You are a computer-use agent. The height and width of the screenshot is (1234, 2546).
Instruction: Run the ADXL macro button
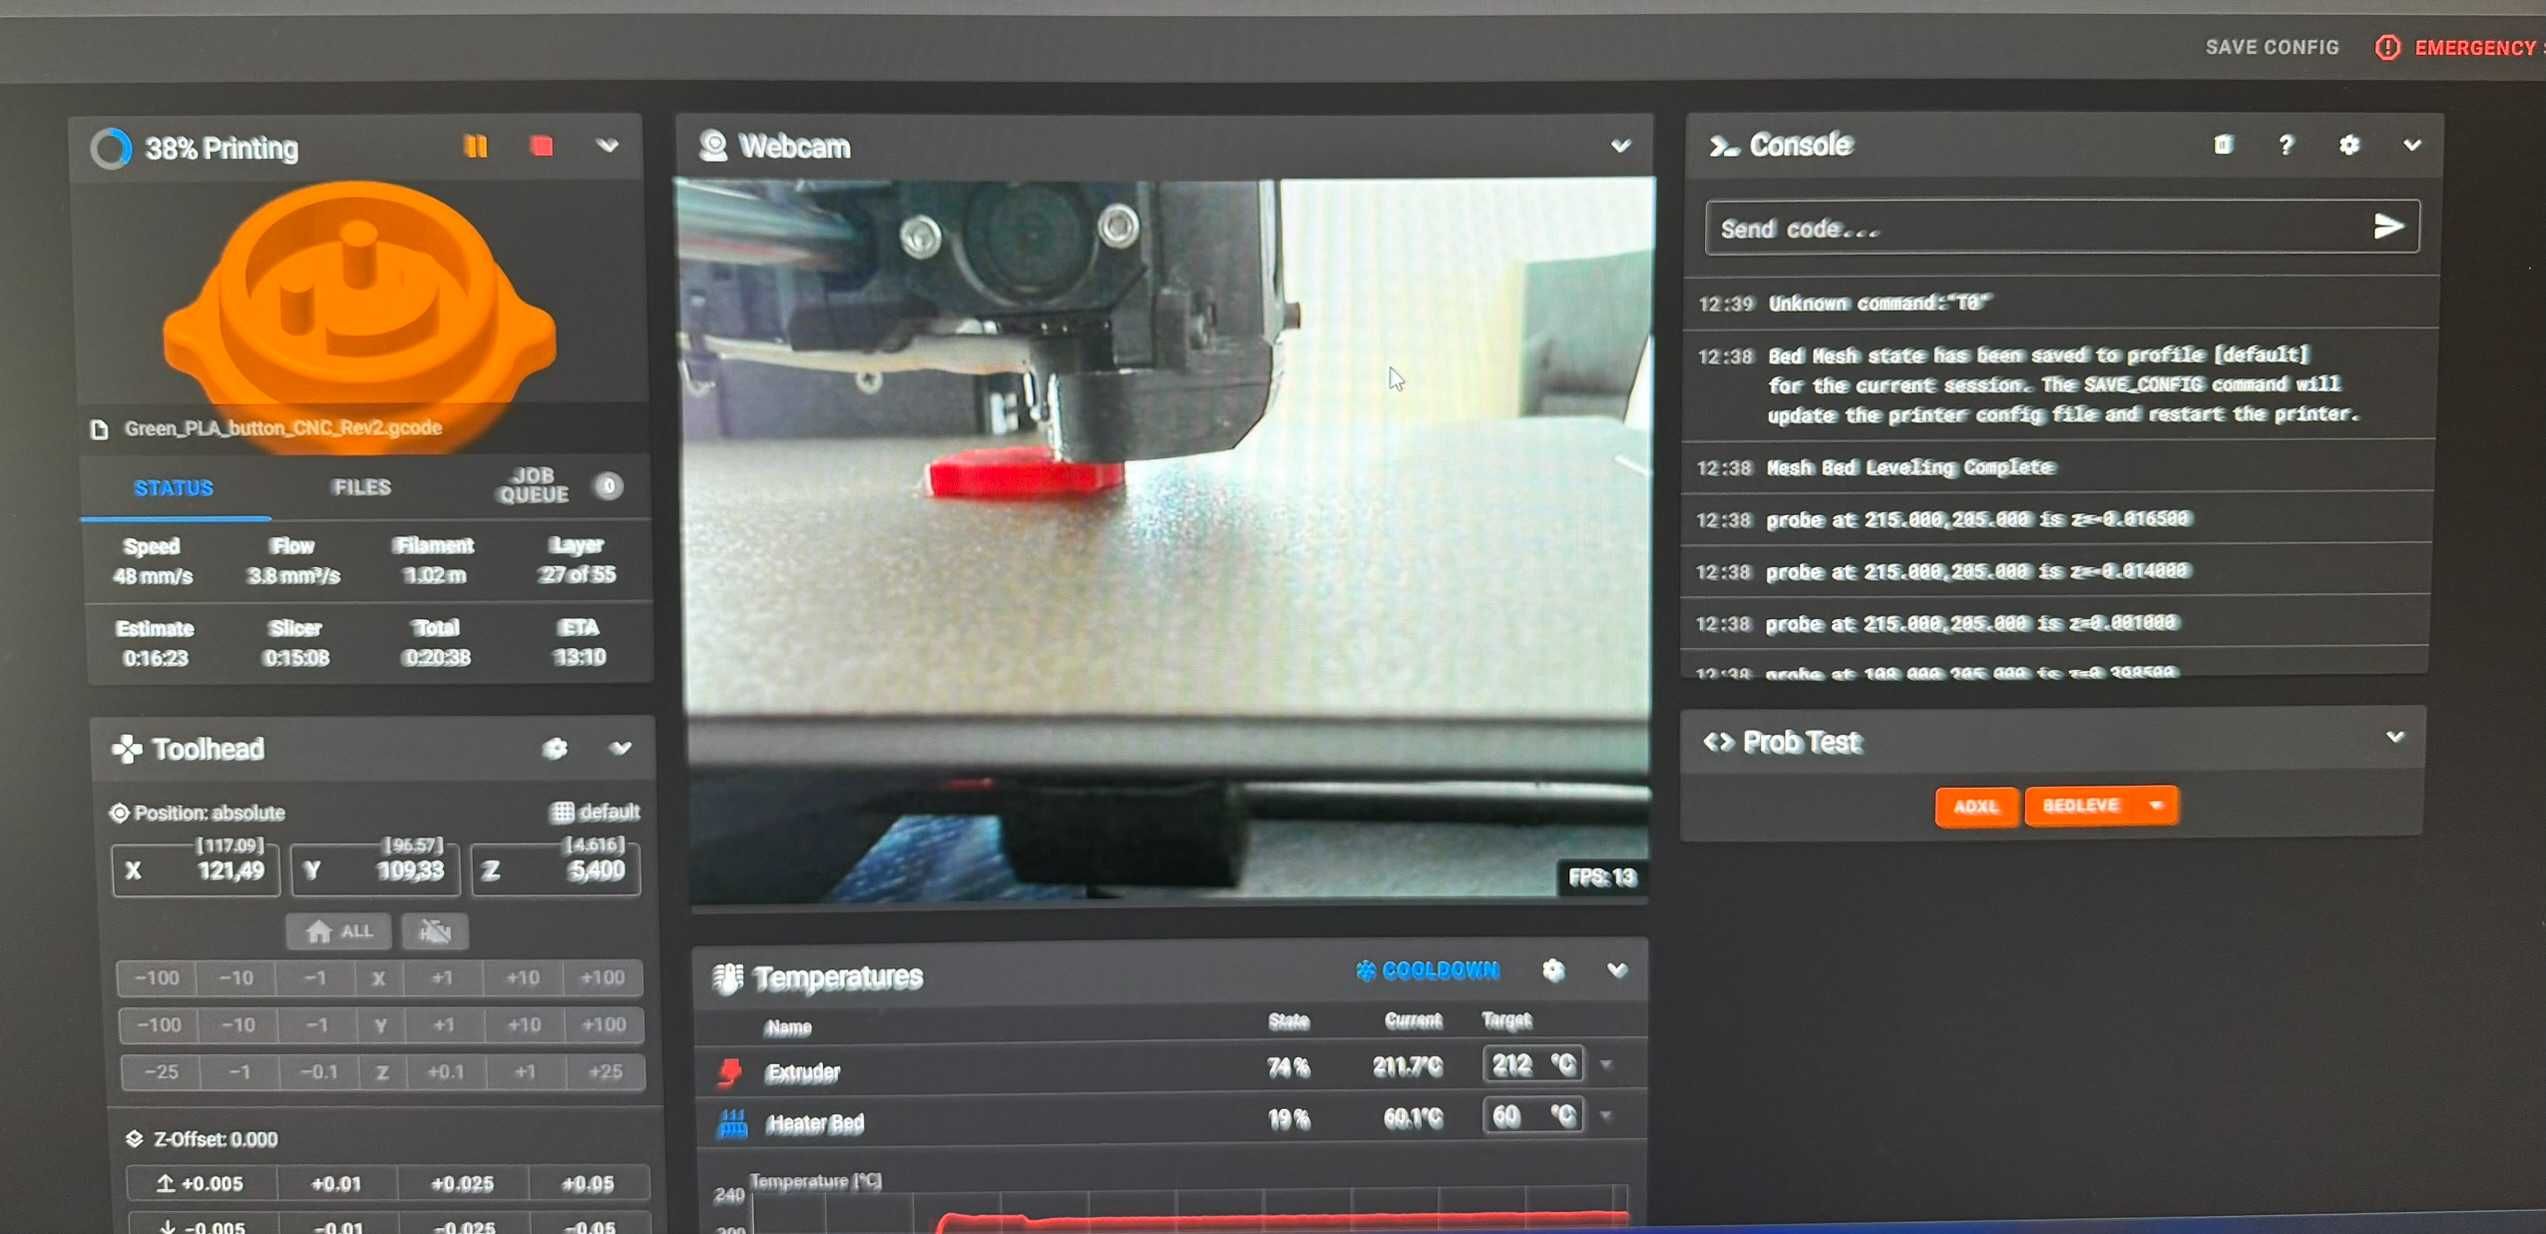click(1977, 806)
